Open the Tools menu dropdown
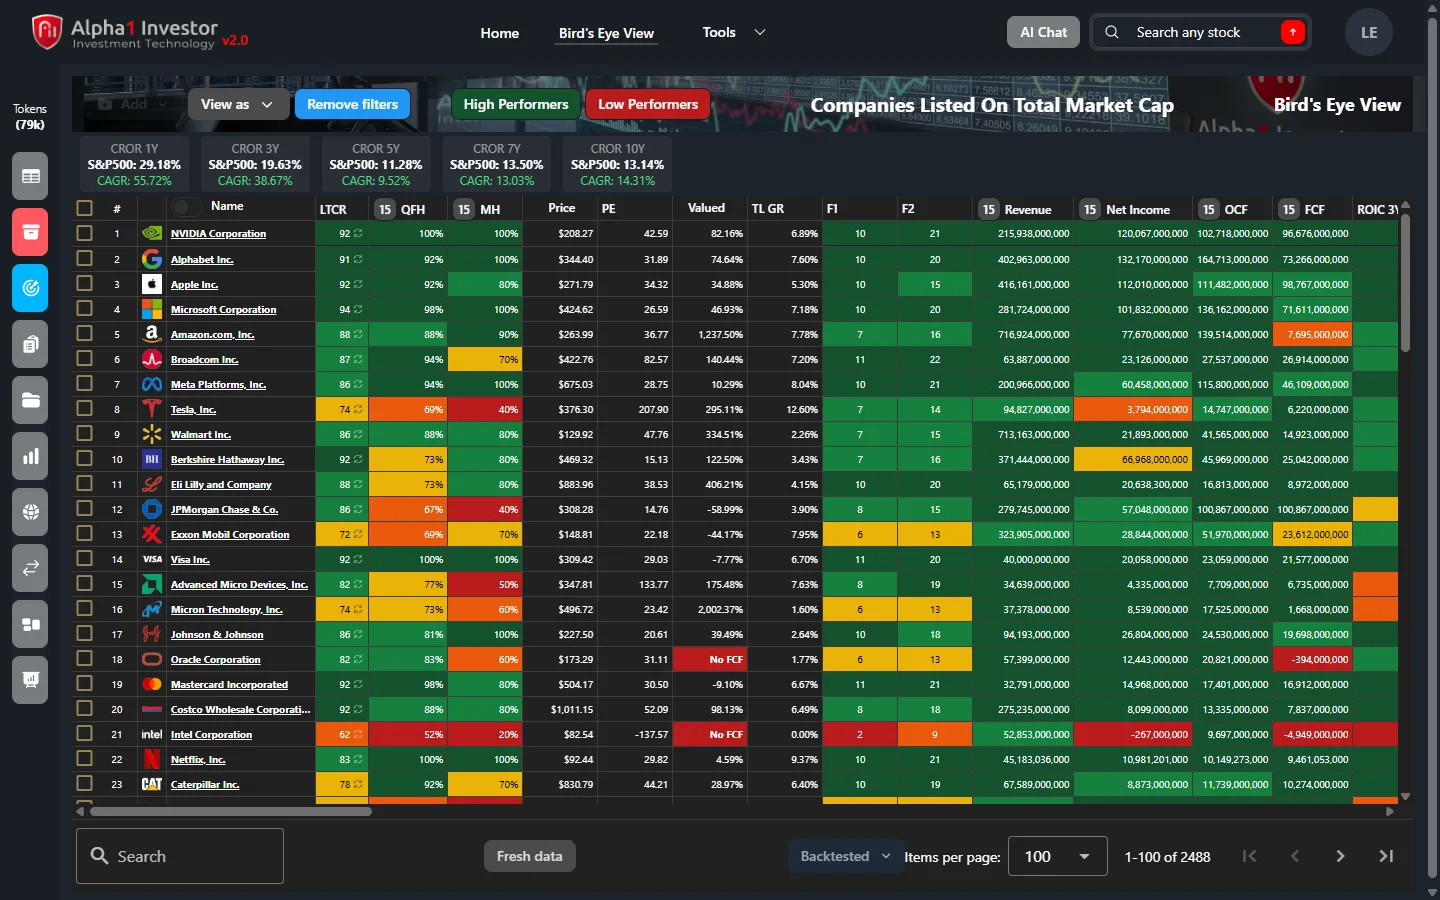Screen dimensions: 1440x900 [x=733, y=32]
